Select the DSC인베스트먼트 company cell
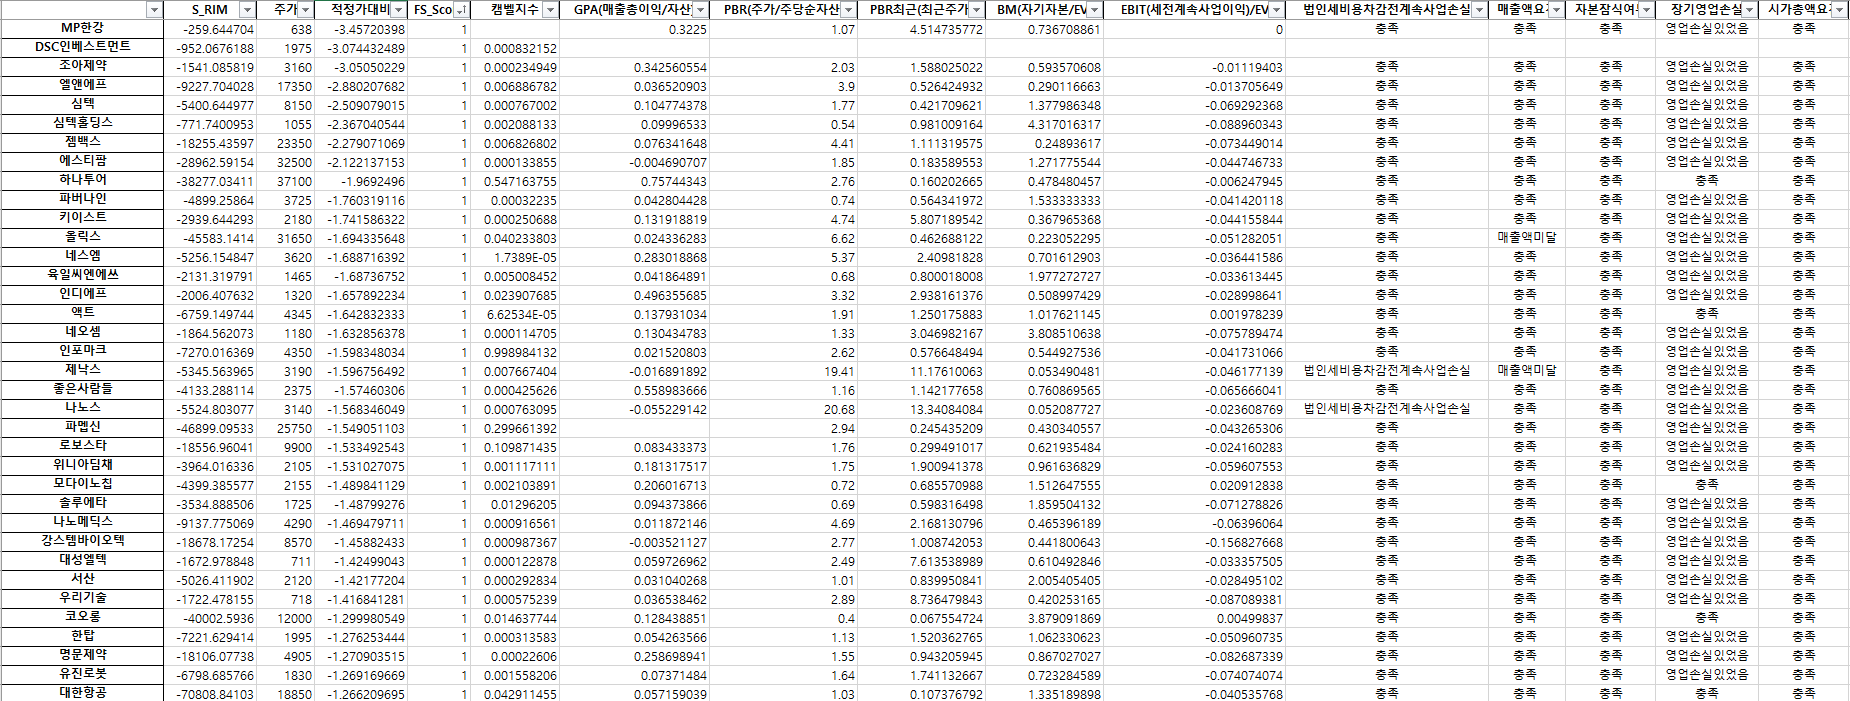 [82, 48]
